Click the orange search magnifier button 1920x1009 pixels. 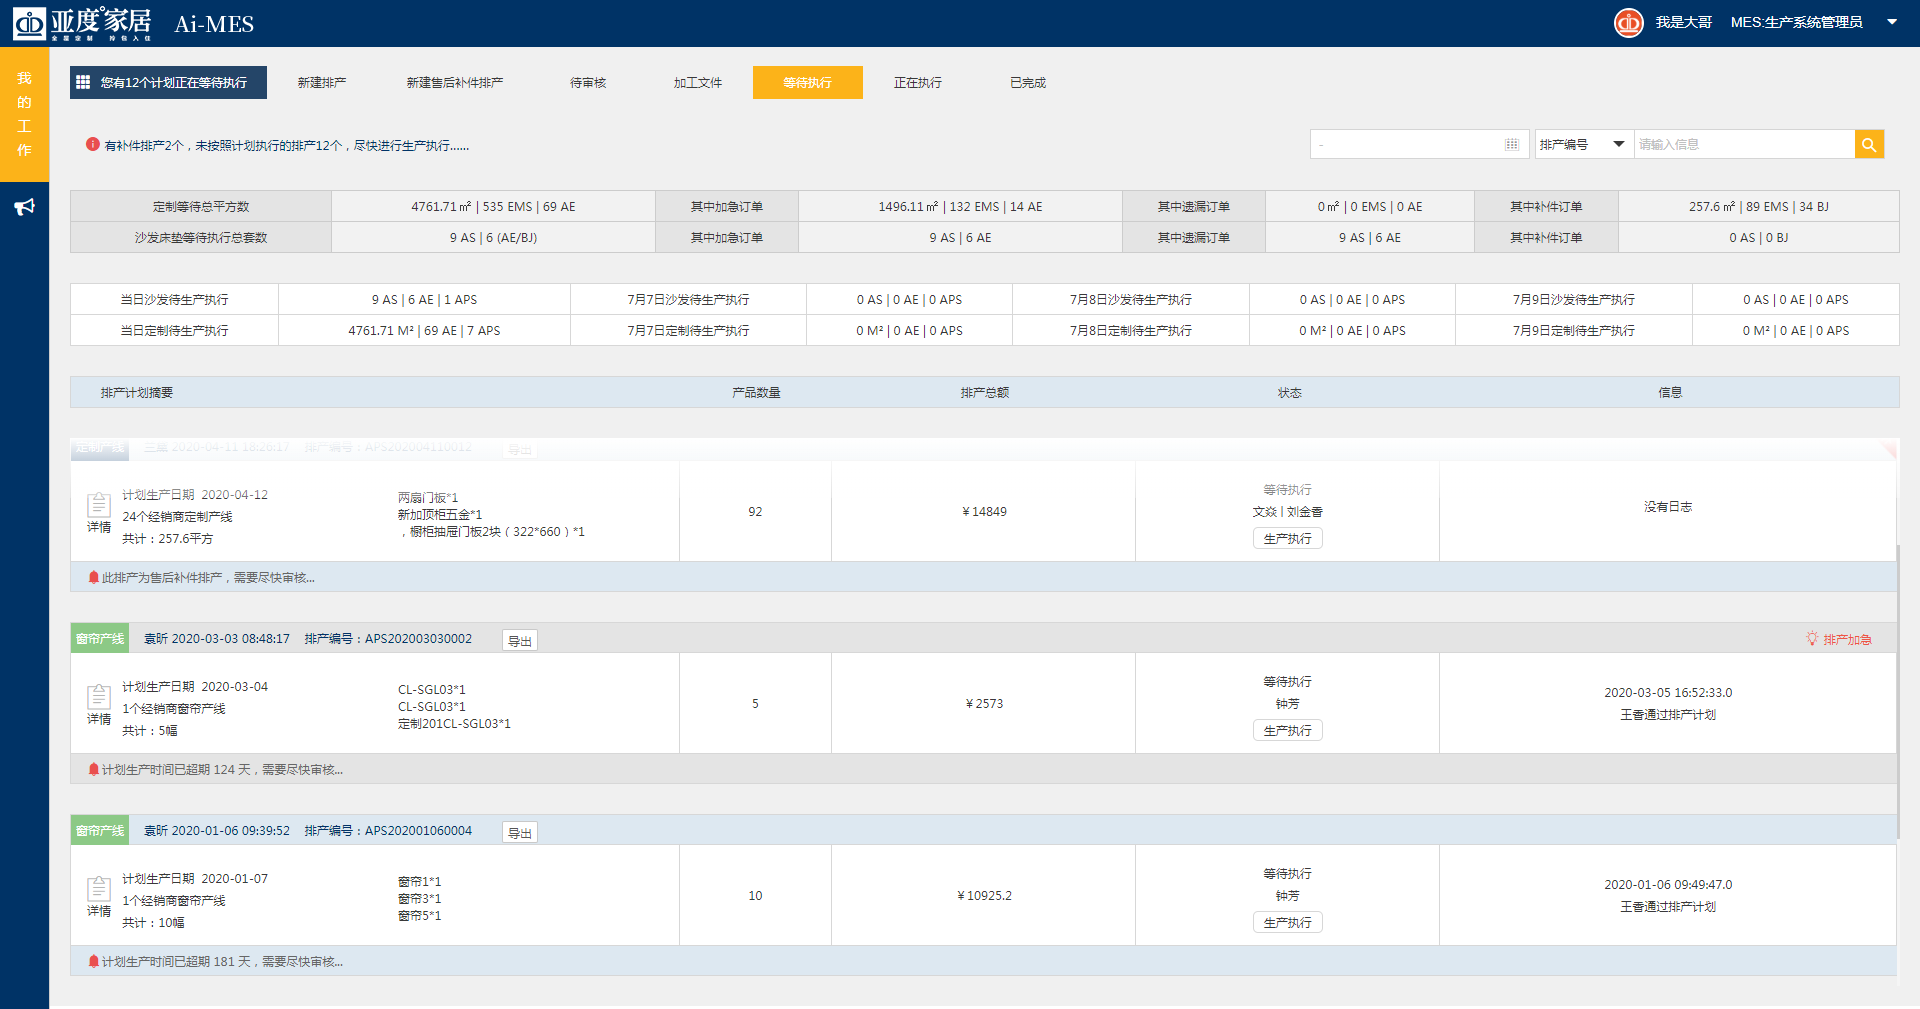point(1869,144)
